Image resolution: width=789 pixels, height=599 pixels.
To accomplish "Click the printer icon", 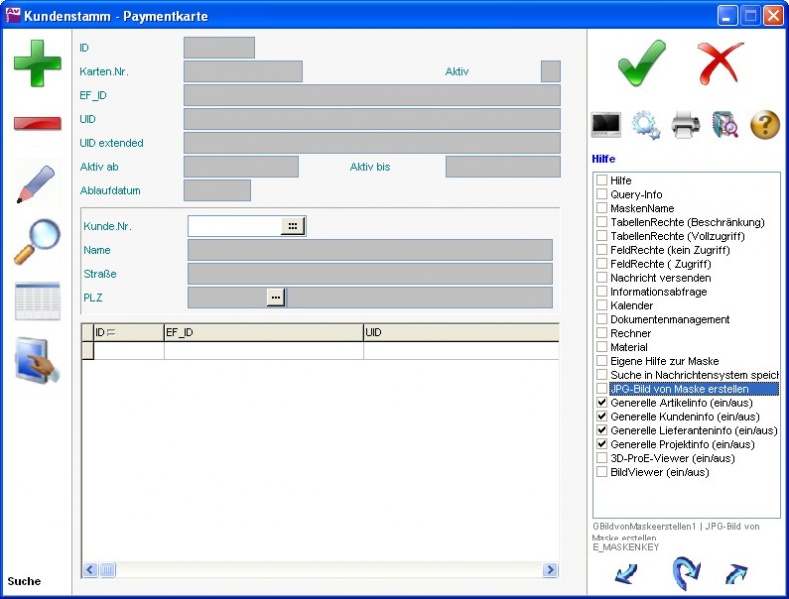I will (686, 125).
